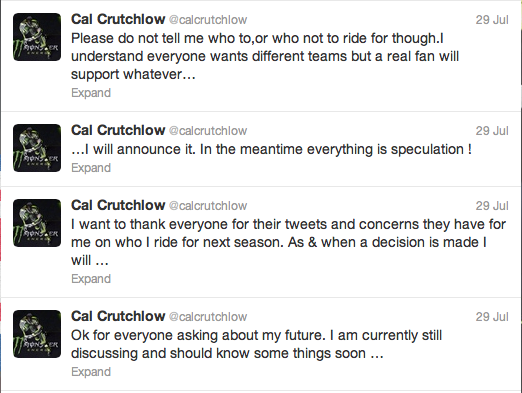Expand the 'I want to thank everyone' tweet
Viewport: 522px width, 393px height.
point(91,279)
